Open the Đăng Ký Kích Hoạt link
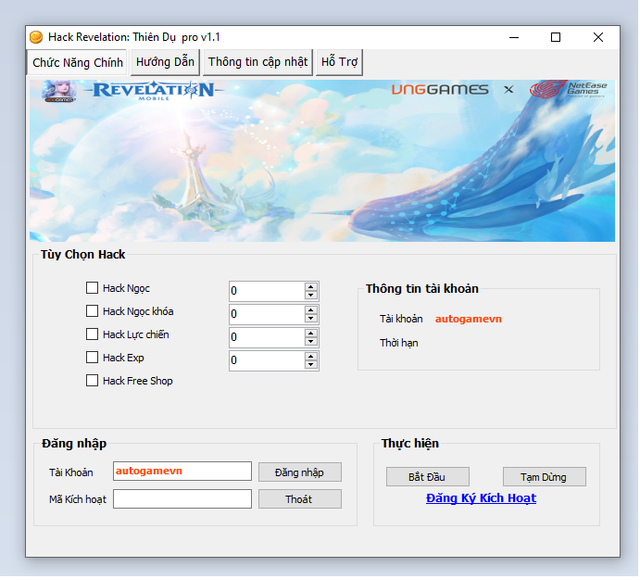The width and height of the screenshot is (640, 580). click(x=481, y=498)
